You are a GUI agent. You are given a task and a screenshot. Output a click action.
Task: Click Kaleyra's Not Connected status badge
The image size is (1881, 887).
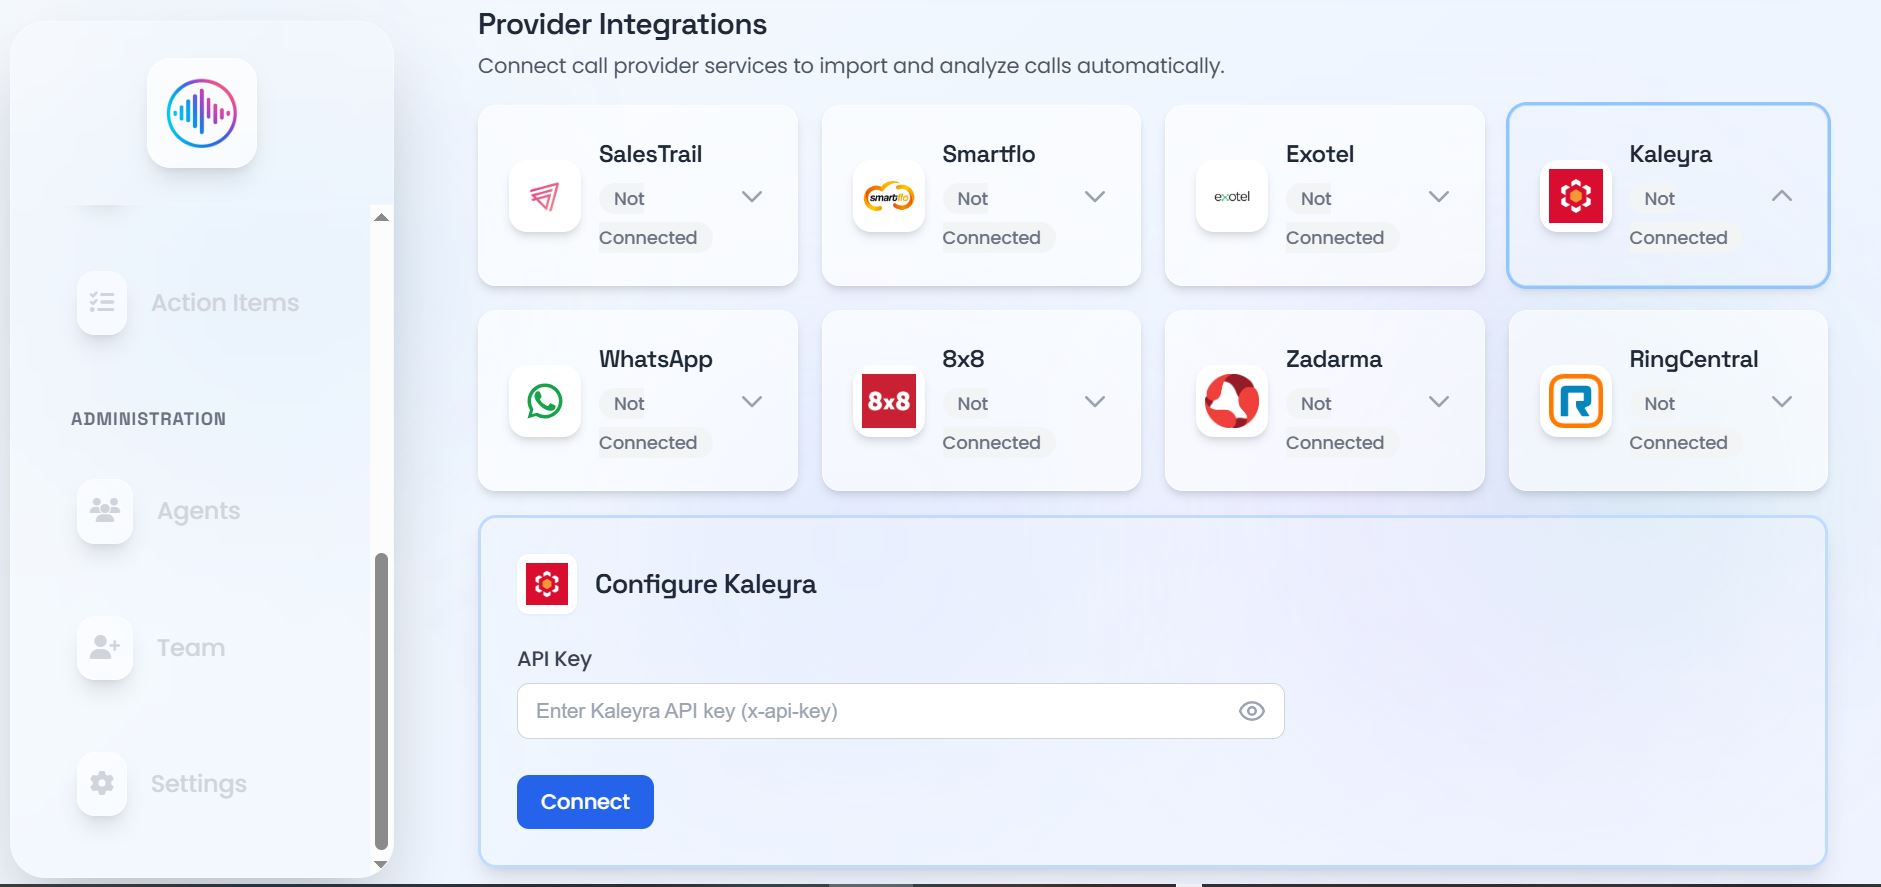tap(1685, 218)
